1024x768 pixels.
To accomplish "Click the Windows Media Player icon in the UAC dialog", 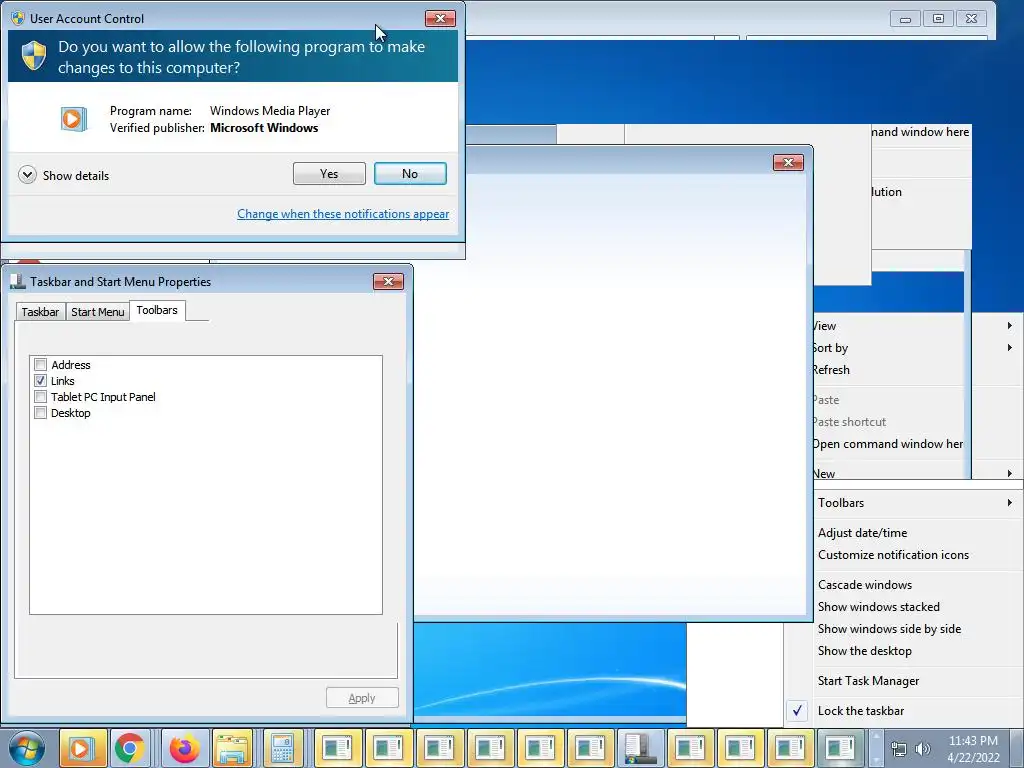I will [x=74, y=119].
